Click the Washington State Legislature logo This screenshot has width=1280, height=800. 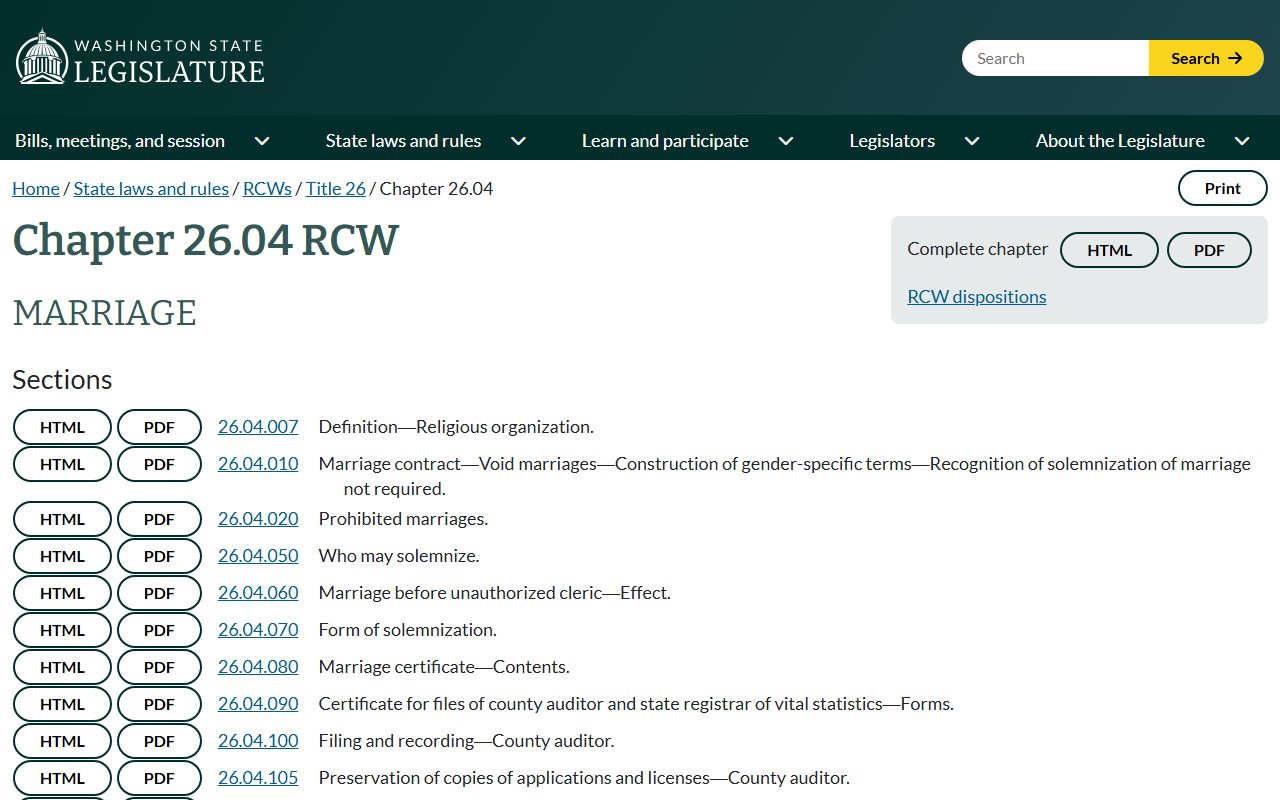(140, 58)
